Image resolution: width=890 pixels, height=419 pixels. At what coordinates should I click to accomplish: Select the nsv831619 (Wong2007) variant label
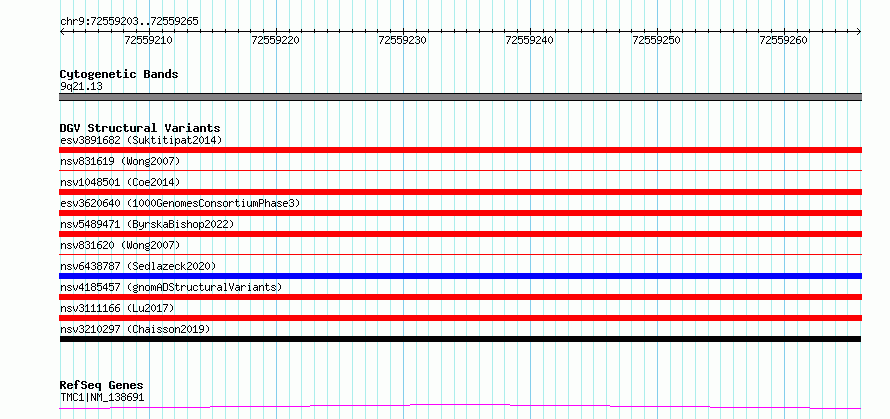coord(120,161)
